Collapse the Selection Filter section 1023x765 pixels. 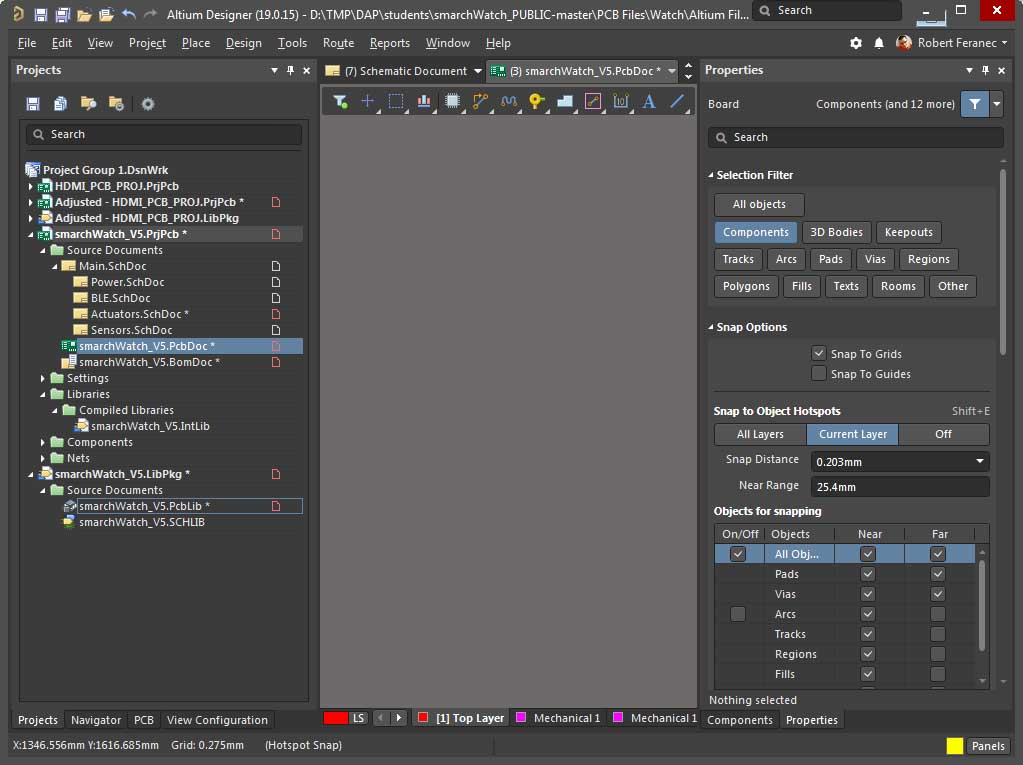pyautogui.click(x=711, y=175)
